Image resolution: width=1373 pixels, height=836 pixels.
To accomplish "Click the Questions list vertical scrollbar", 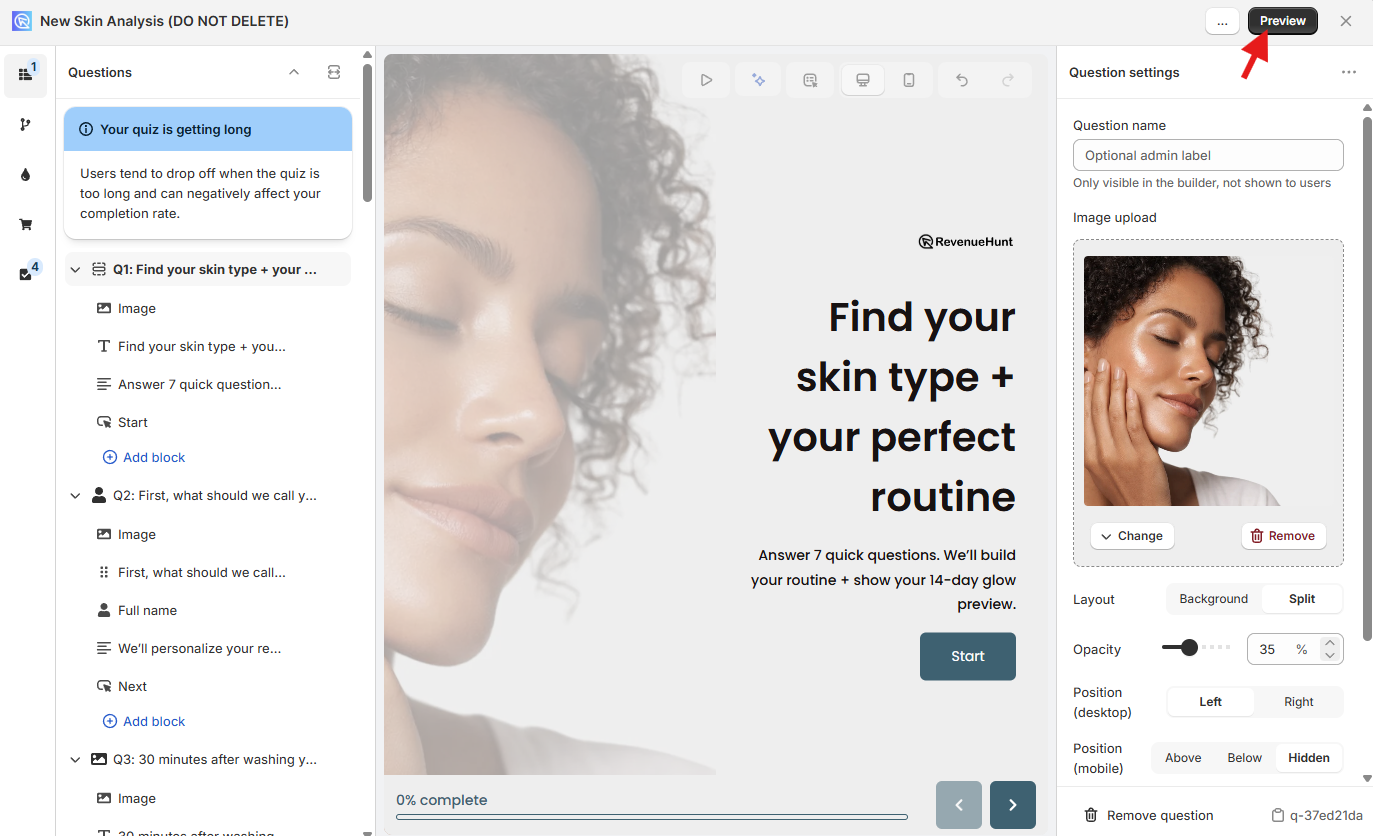I will pos(368,133).
